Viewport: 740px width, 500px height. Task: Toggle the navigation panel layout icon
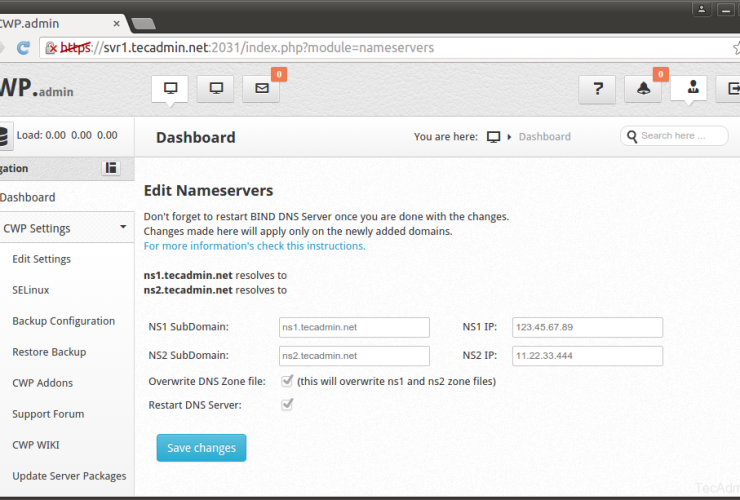tap(111, 168)
